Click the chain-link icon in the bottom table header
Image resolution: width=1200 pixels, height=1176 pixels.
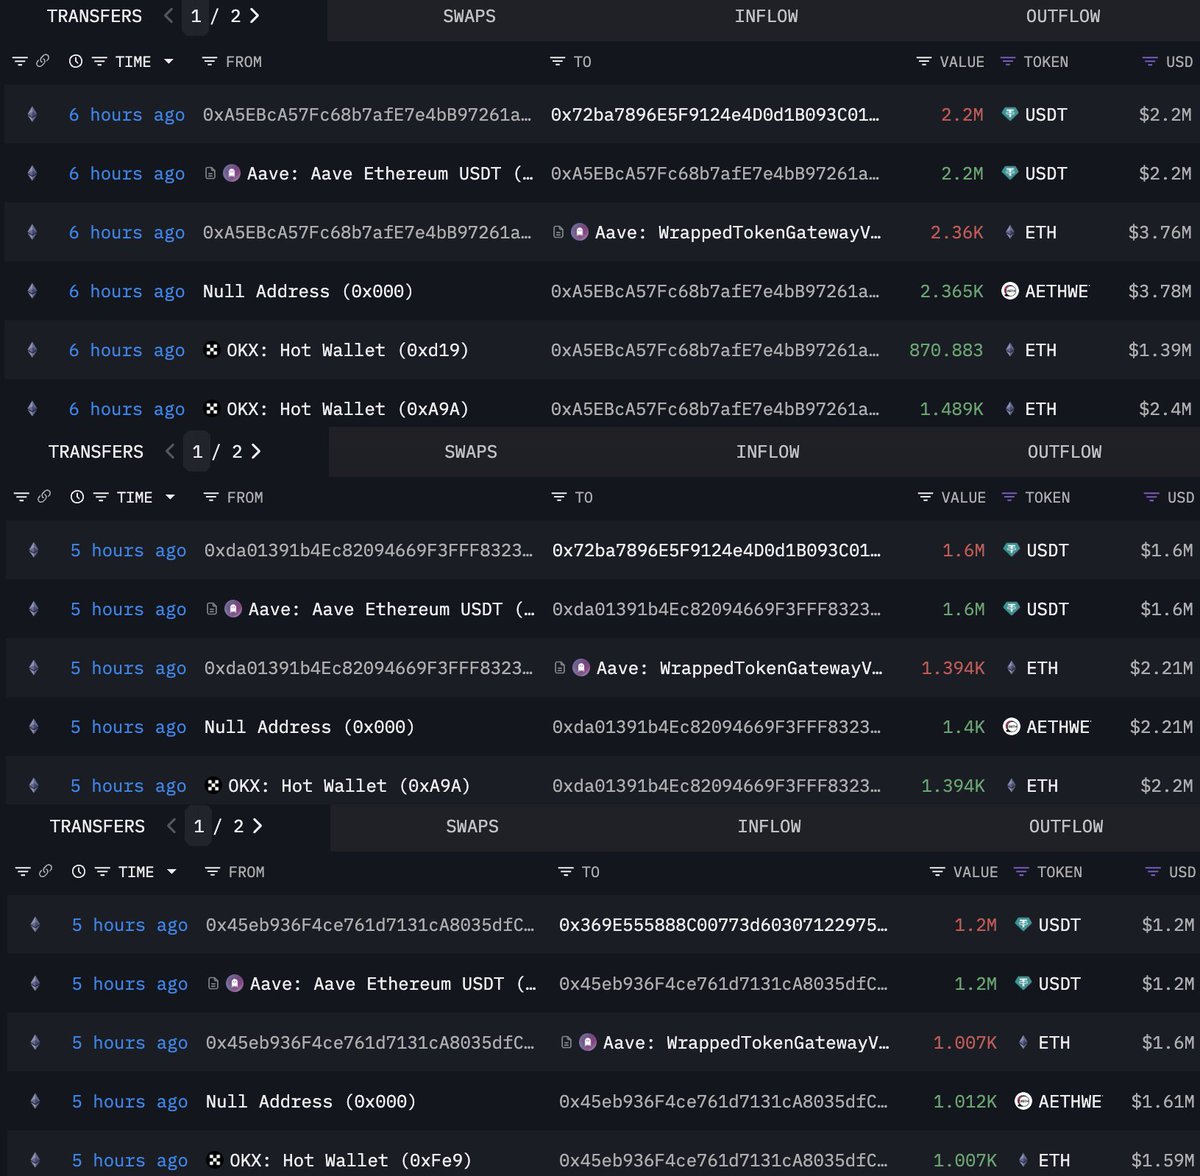[x=45, y=872]
